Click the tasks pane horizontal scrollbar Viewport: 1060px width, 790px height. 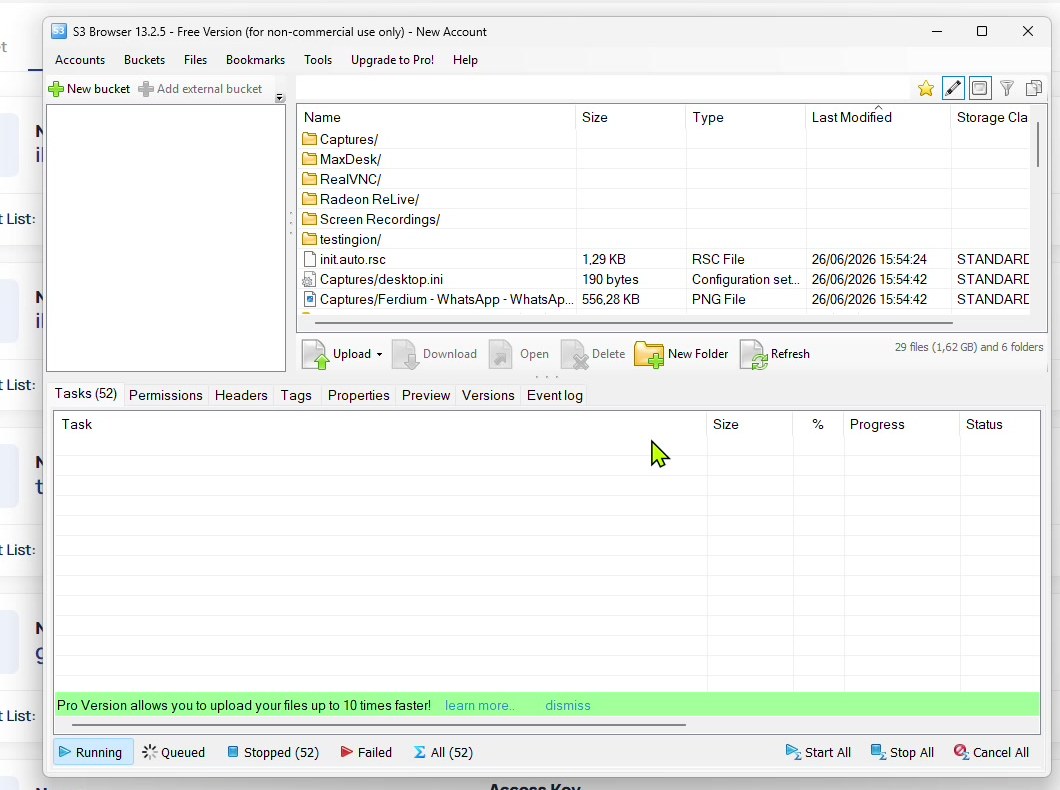pos(379,725)
